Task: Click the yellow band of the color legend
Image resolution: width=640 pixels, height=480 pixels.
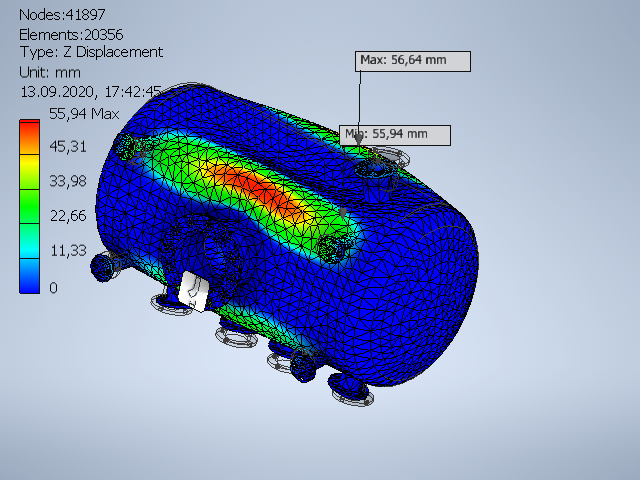Action: tap(29, 172)
